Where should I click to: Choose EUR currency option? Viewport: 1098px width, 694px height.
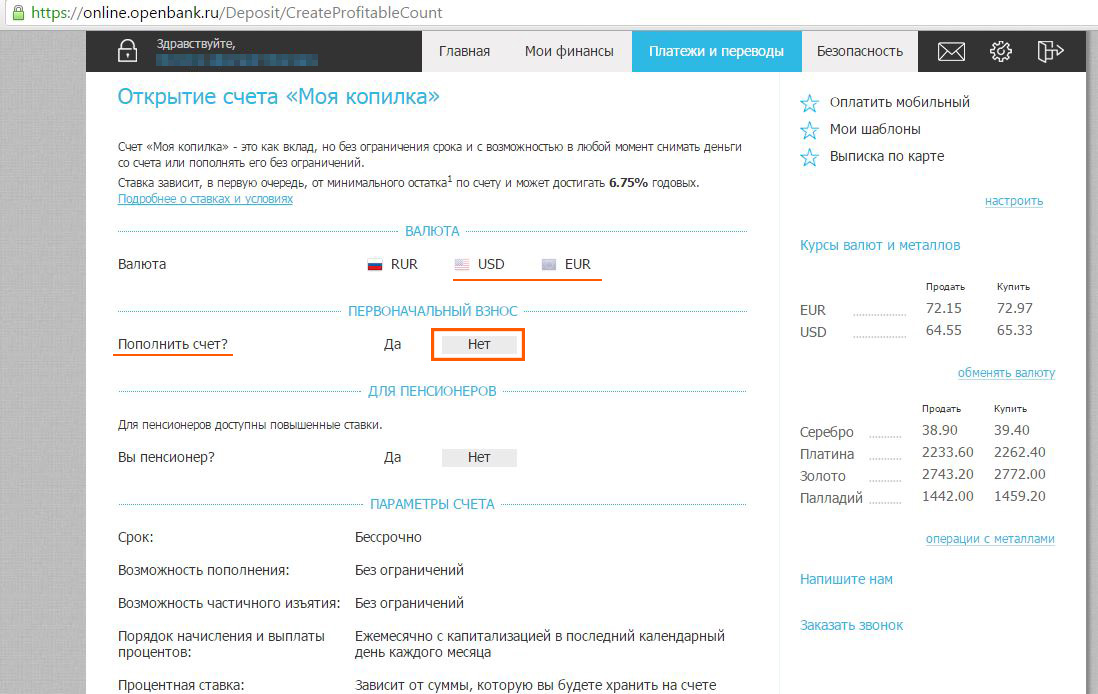(566, 265)
